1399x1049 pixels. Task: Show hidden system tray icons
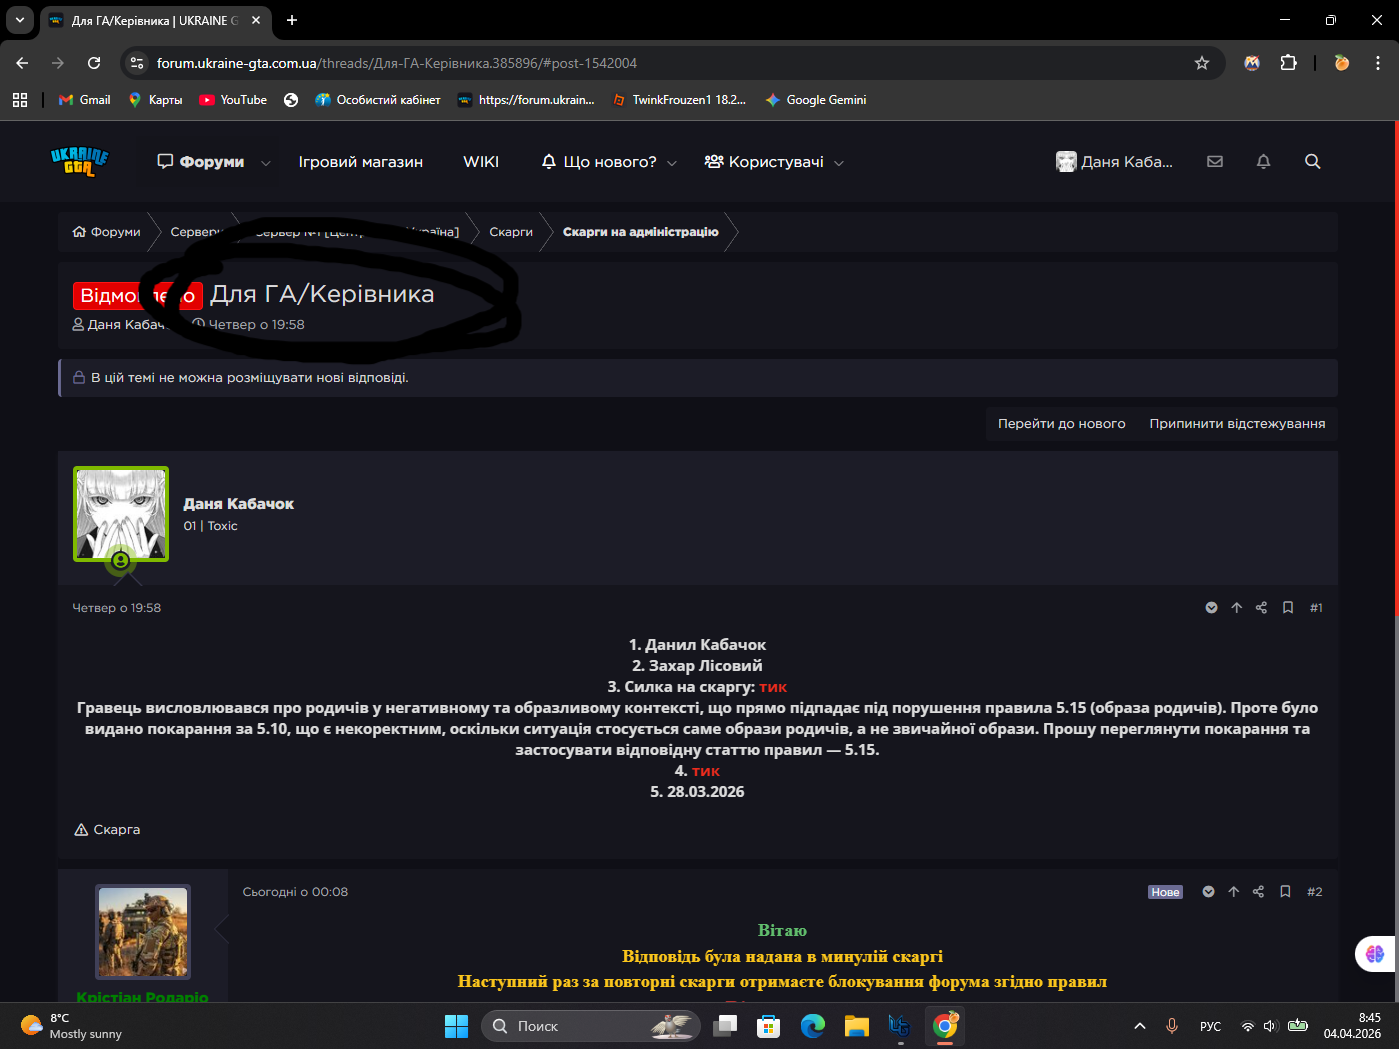[x=1140, y=1026]
